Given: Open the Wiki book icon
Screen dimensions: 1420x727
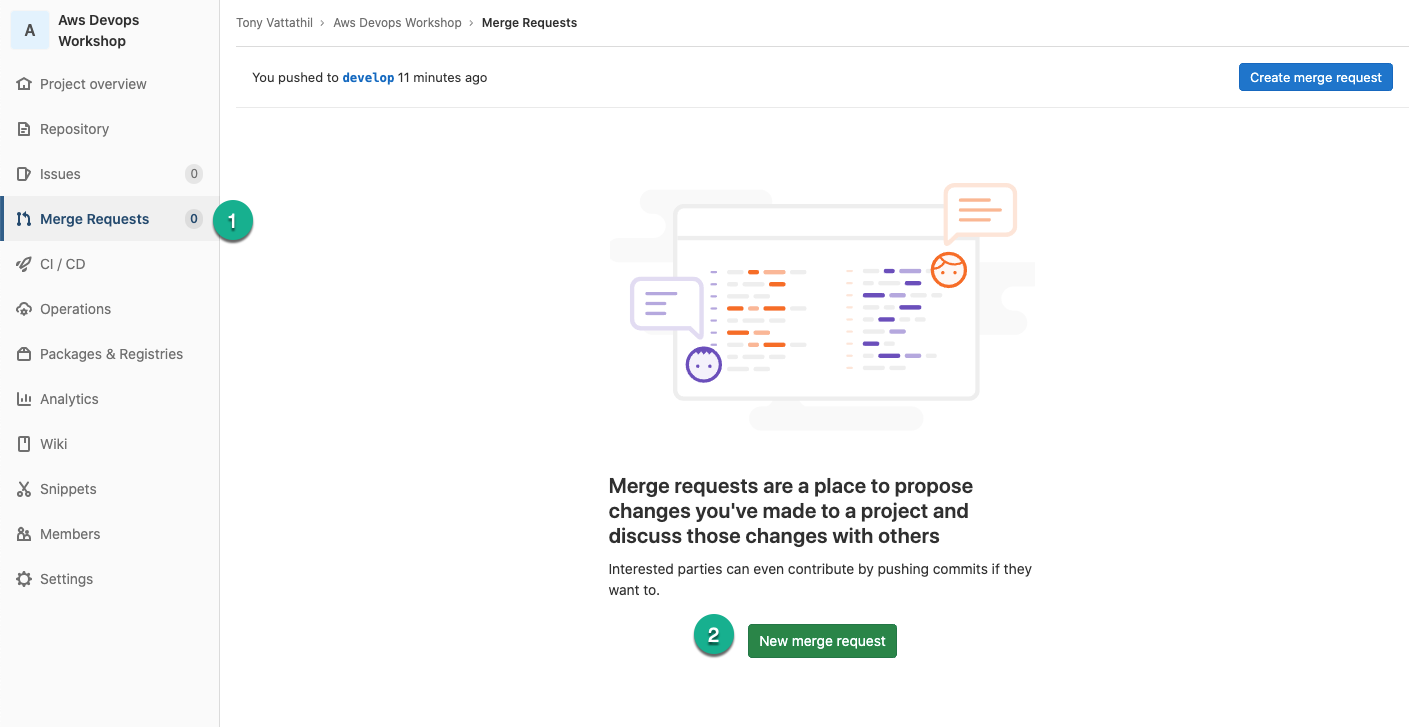Looking at the screenshot, I should pyautogui.click(x=25, y=444).
